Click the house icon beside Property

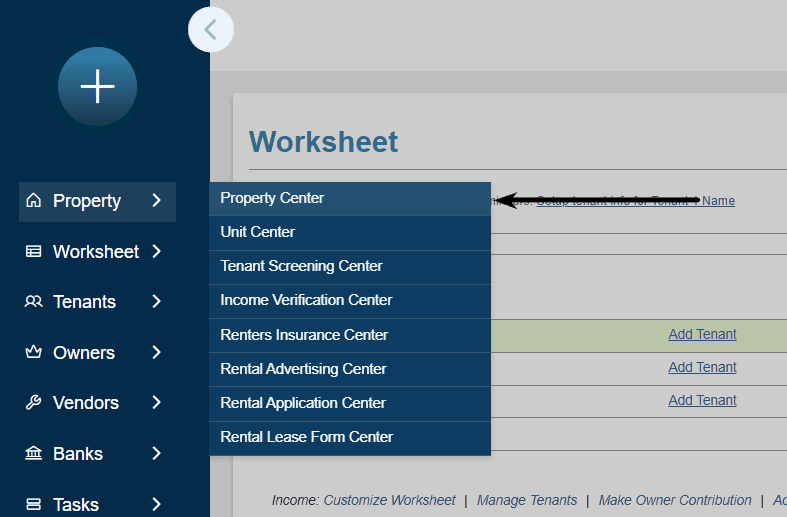(x=34, y=201)
